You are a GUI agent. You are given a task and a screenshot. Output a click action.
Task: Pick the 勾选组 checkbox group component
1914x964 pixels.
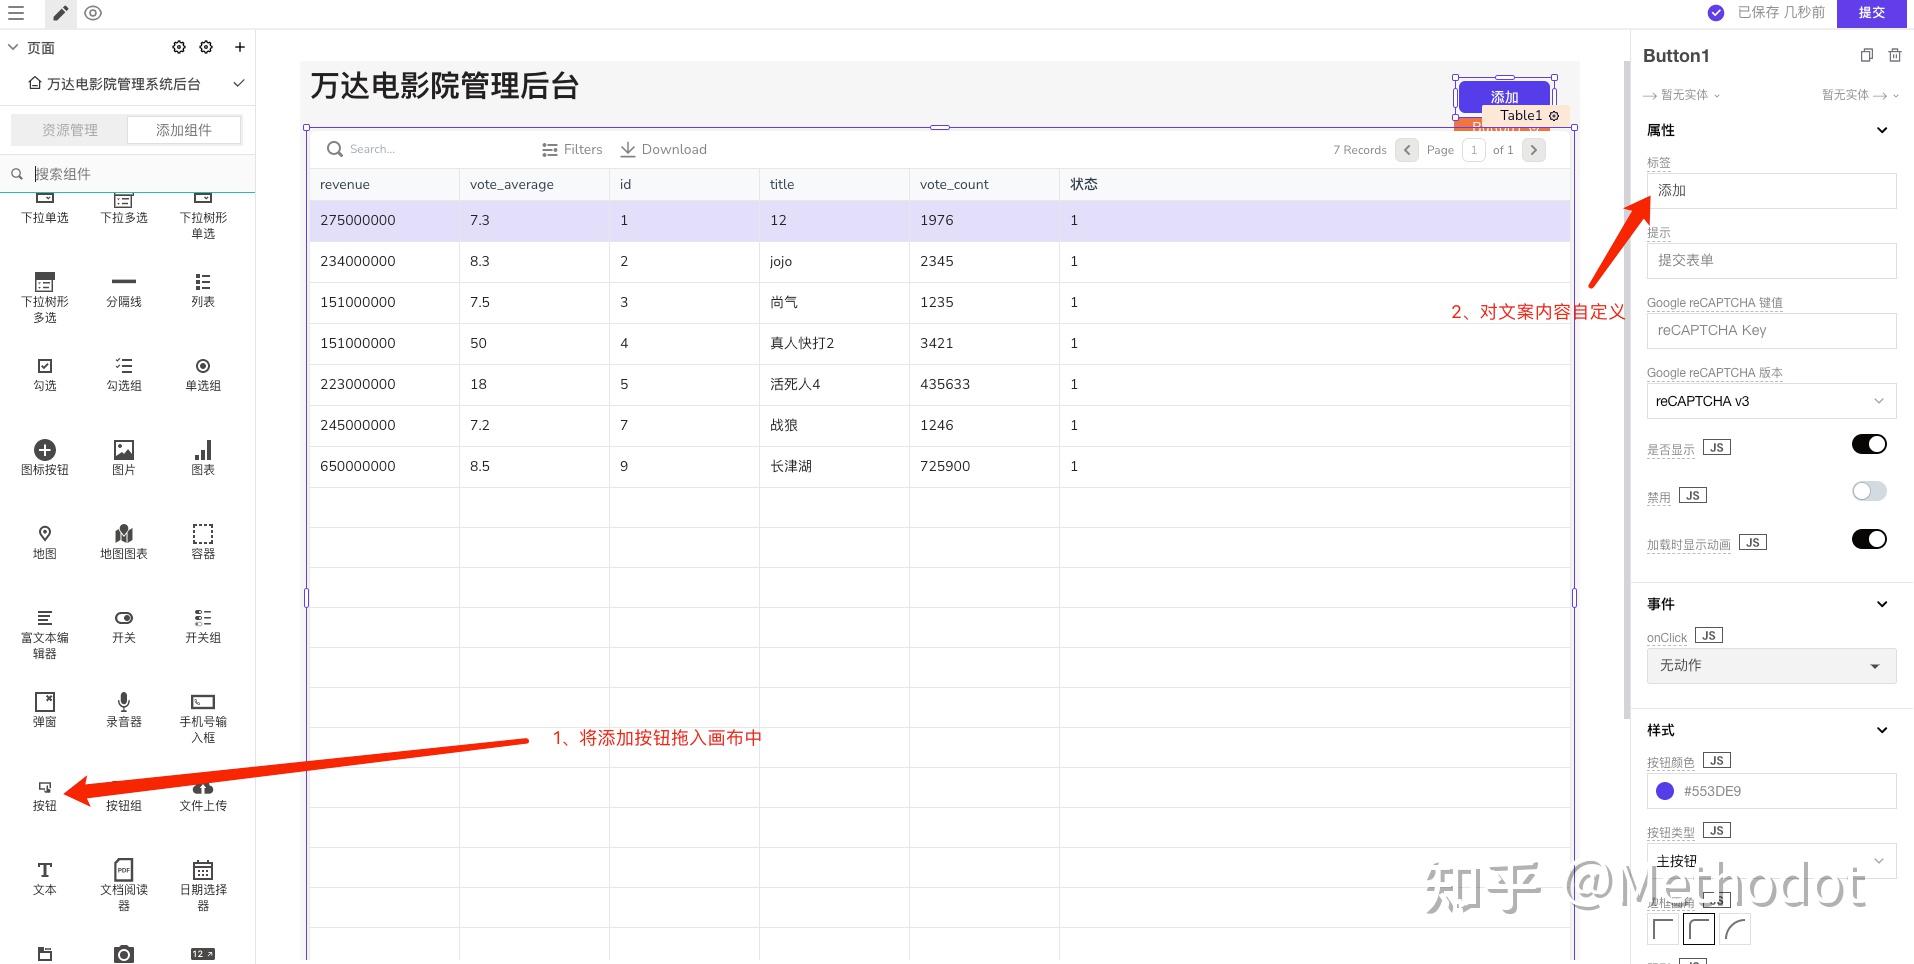[x=124, y=374]
